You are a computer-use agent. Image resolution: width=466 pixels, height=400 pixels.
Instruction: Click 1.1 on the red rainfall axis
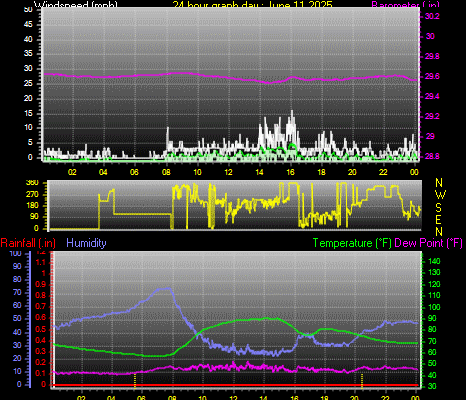pyautogui.click(x=40, y=263)
